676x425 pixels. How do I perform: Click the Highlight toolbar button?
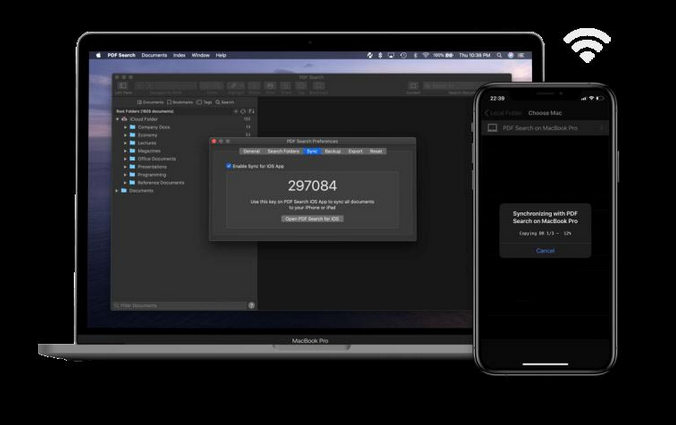236,86
